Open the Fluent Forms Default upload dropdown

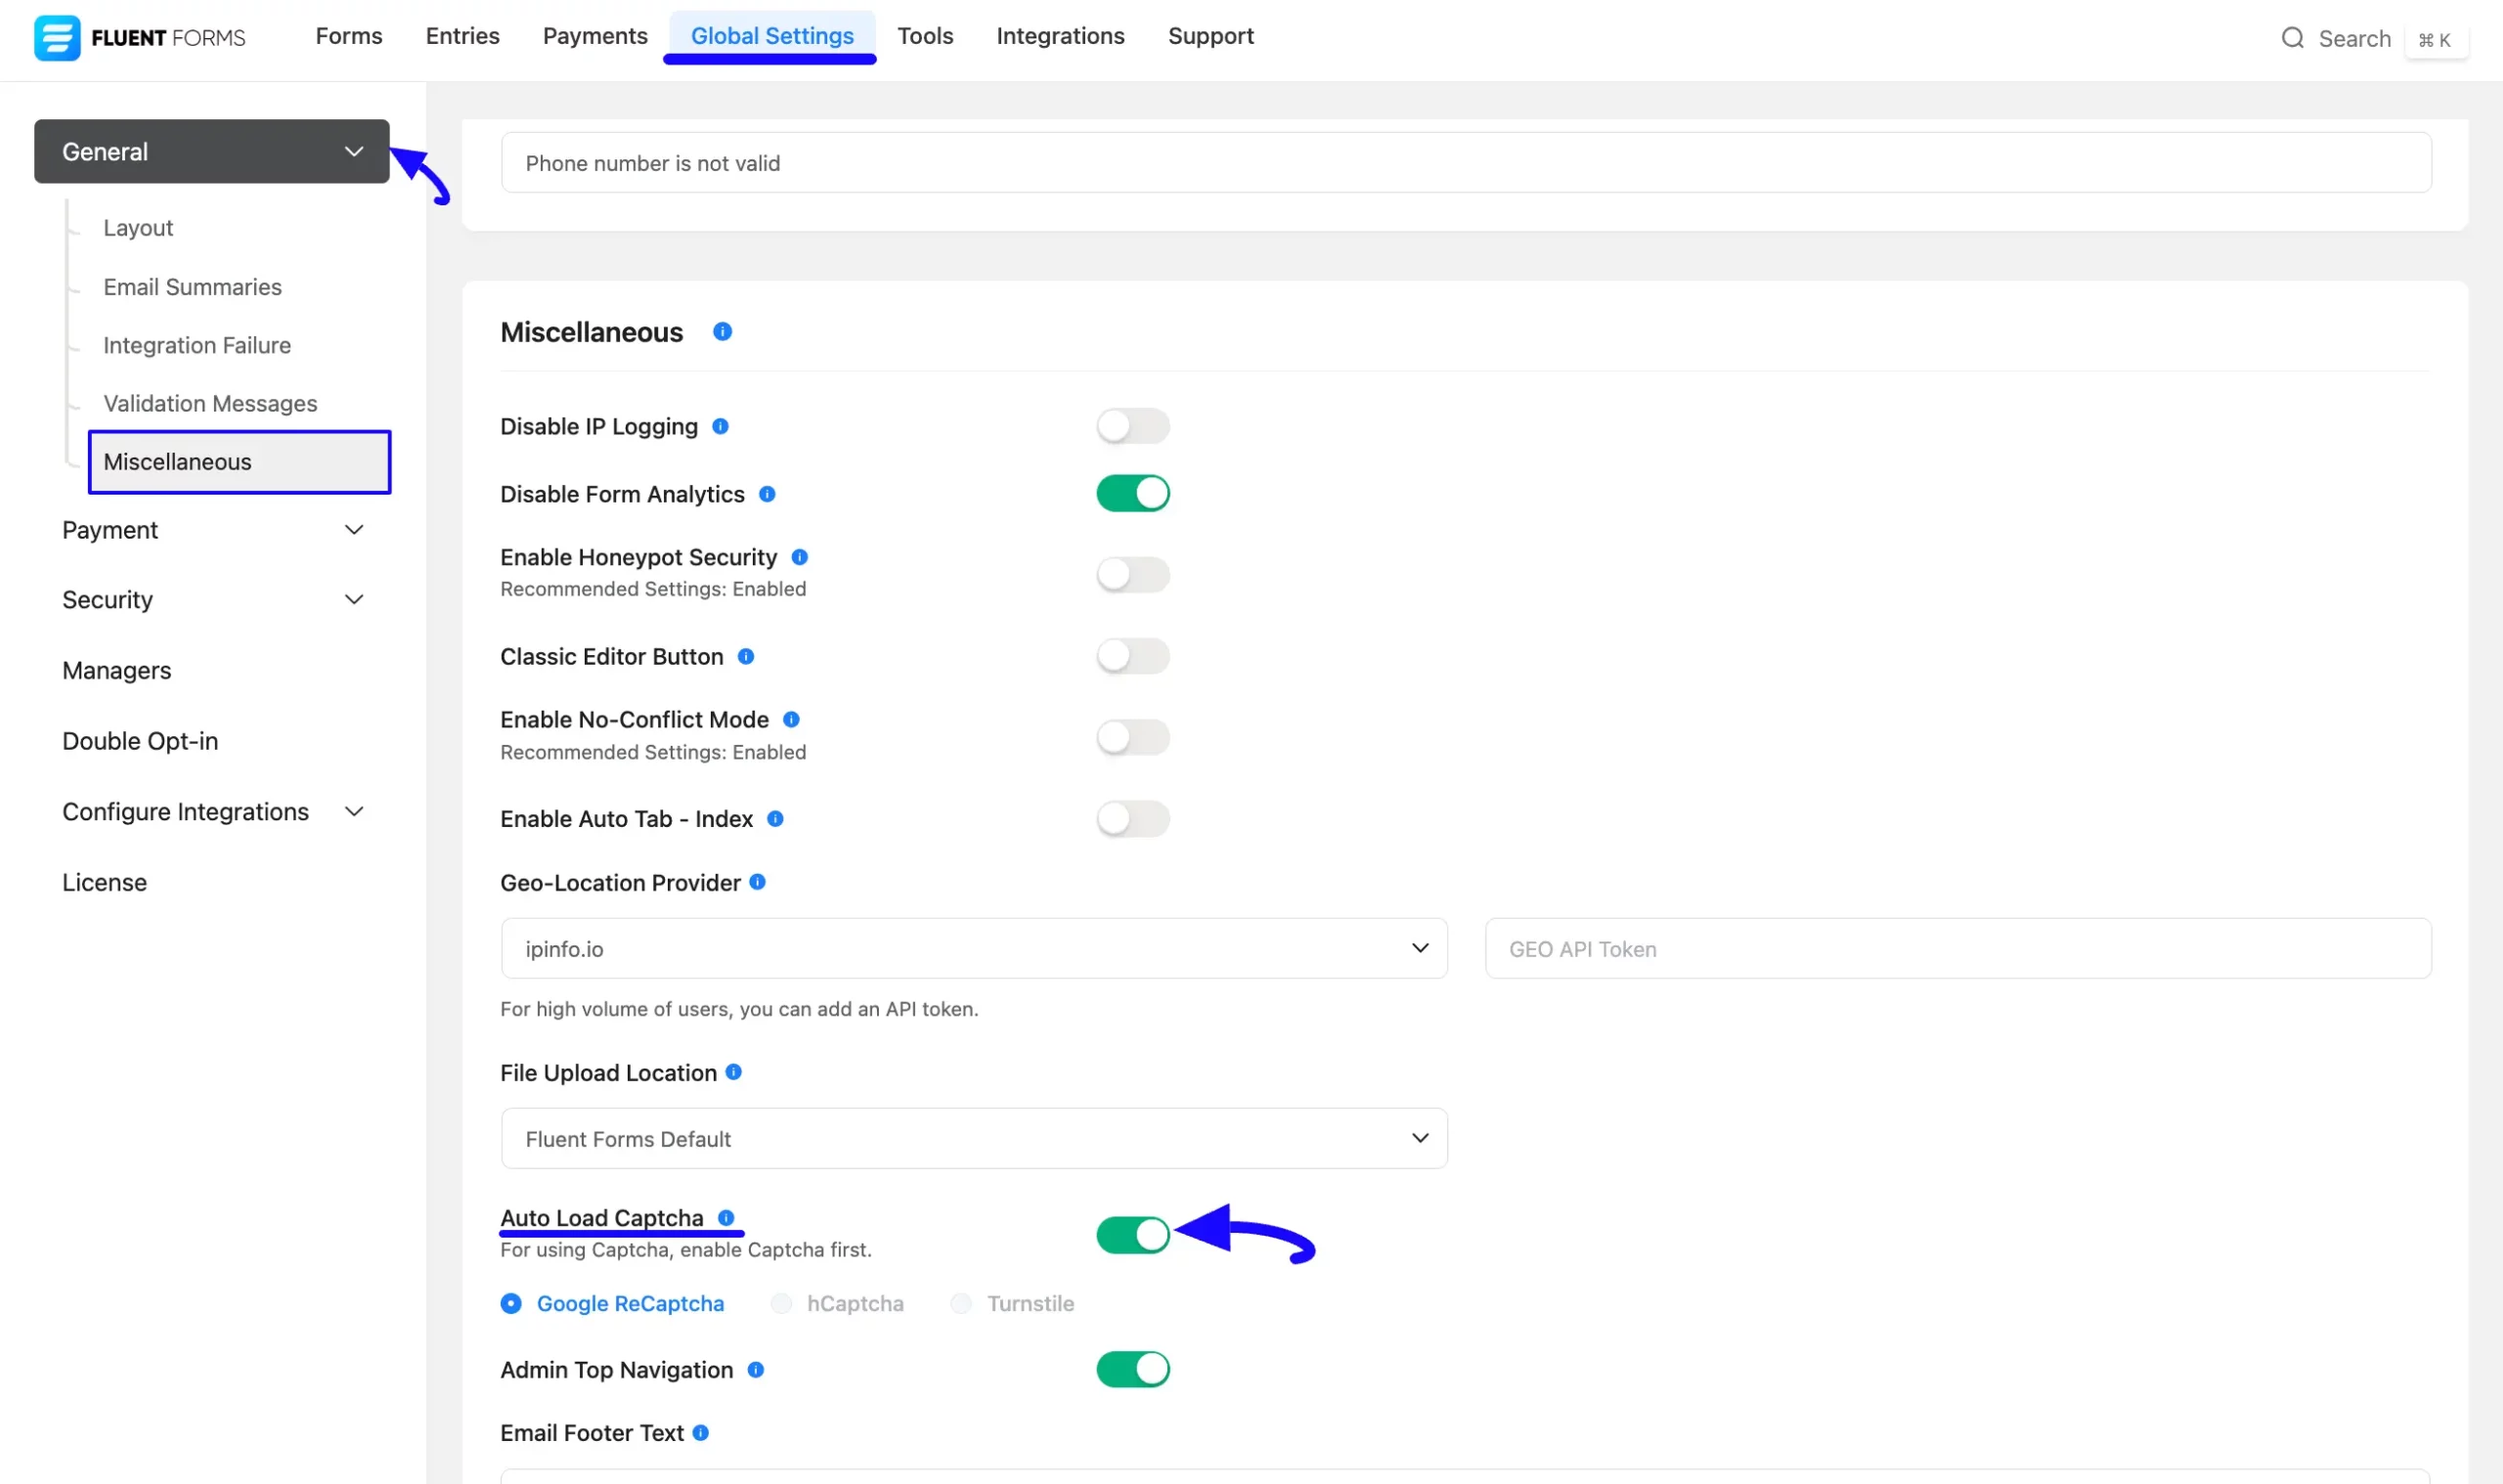(974, 1139)
